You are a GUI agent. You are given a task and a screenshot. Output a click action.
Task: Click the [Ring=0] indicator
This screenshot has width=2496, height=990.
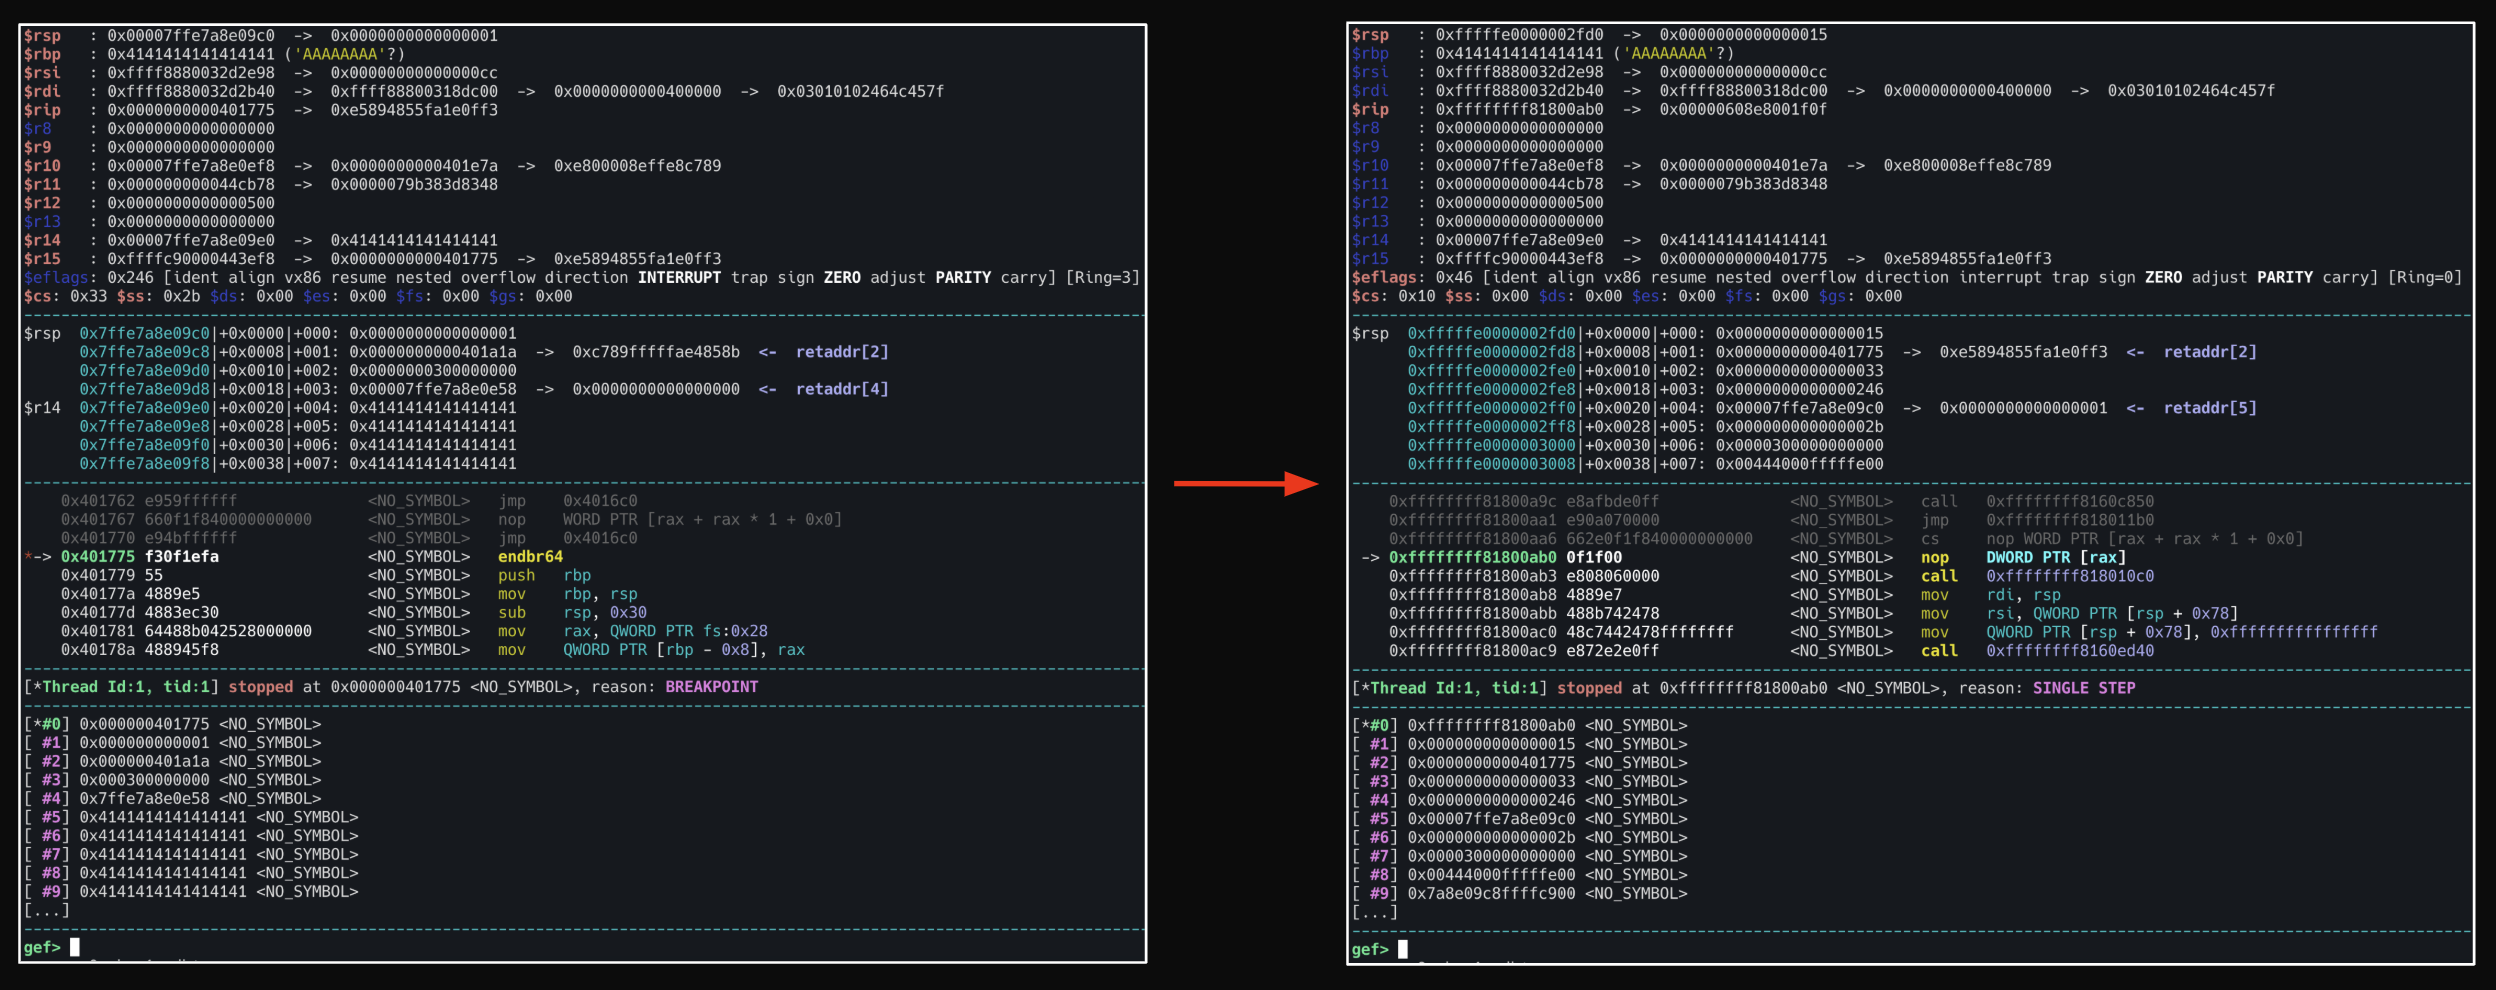coord(2425,278)
